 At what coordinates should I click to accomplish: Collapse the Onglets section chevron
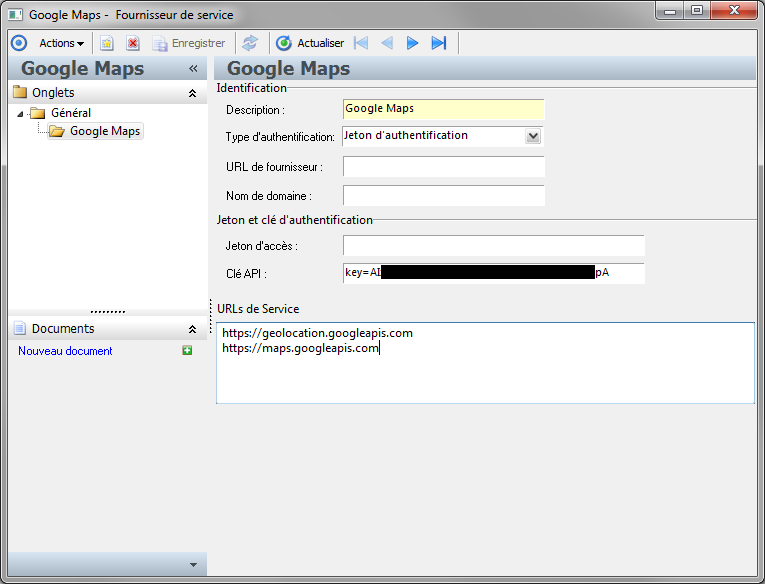tap(192, 93)
